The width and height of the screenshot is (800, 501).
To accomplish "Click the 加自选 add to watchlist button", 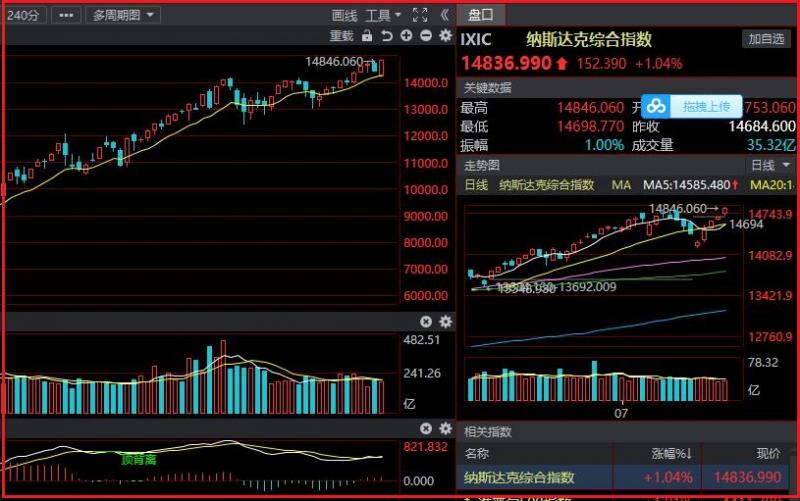I will [766, 39].
